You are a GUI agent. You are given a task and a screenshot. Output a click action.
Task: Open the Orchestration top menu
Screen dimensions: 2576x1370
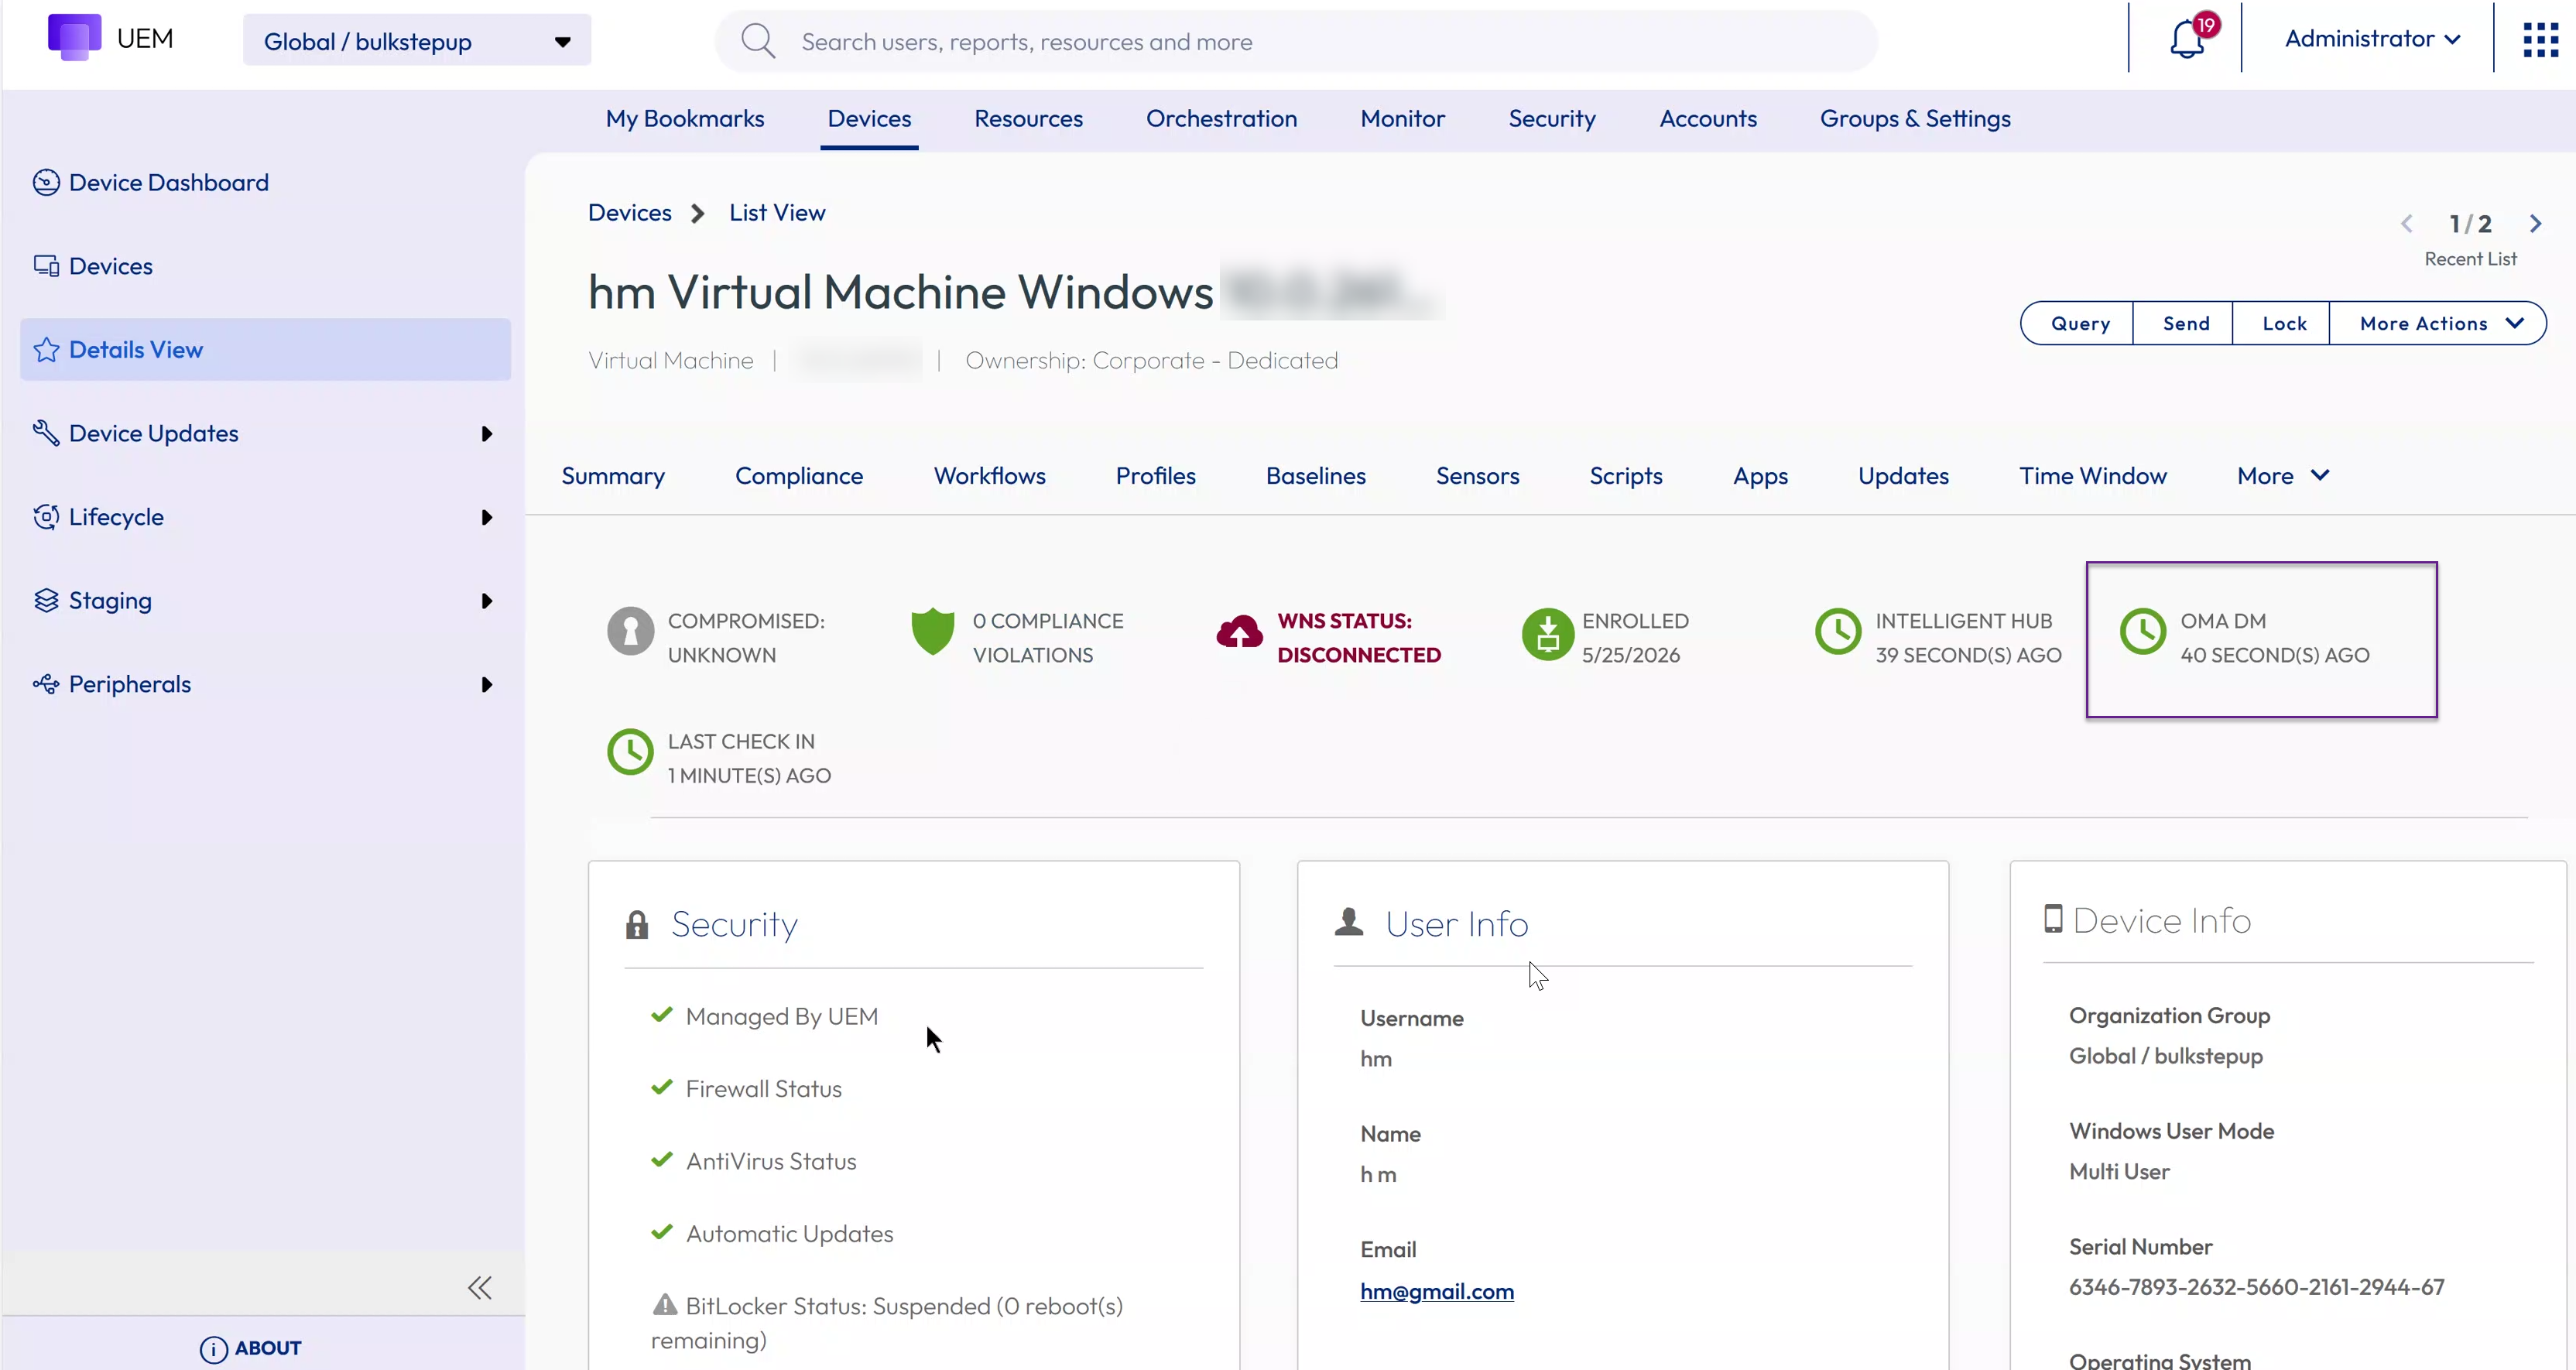(1221, 119)
